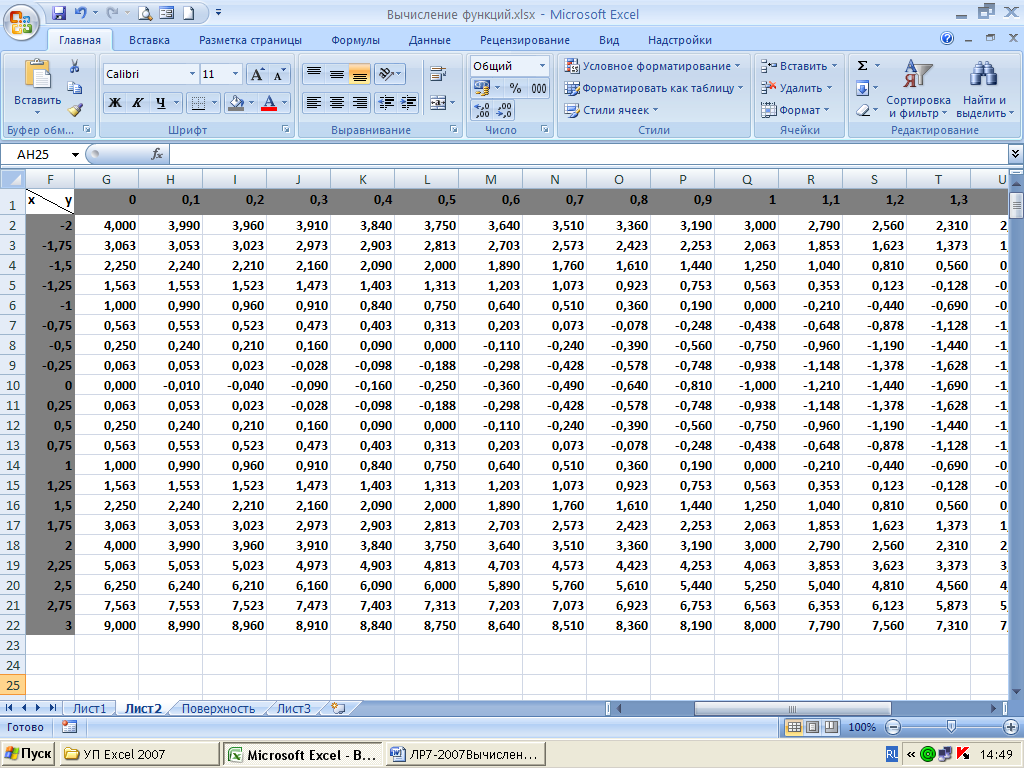1024x768 pixels.
Task: Apply top vertical alignment
Action: [x=314, y=74]
